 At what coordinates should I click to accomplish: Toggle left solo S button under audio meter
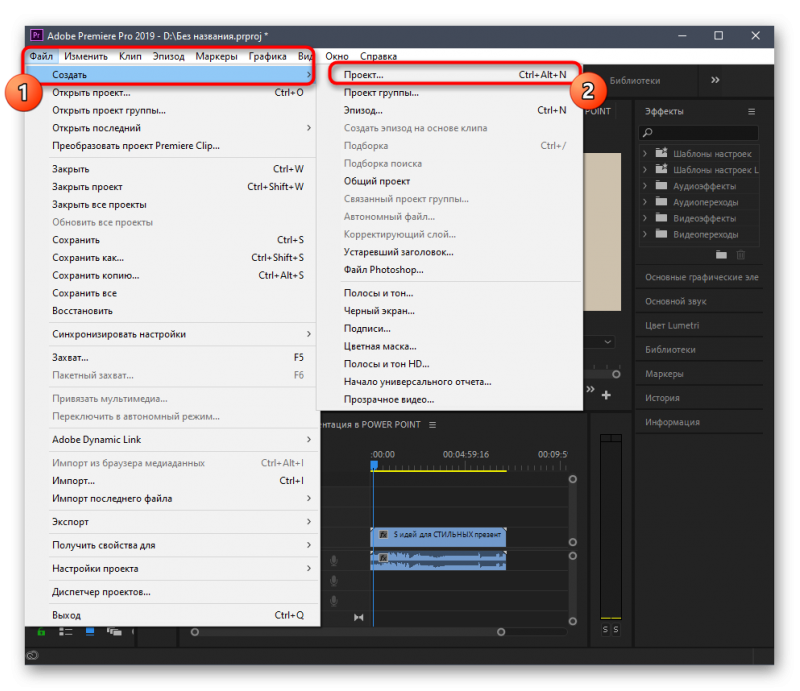[x=605, y=629]
